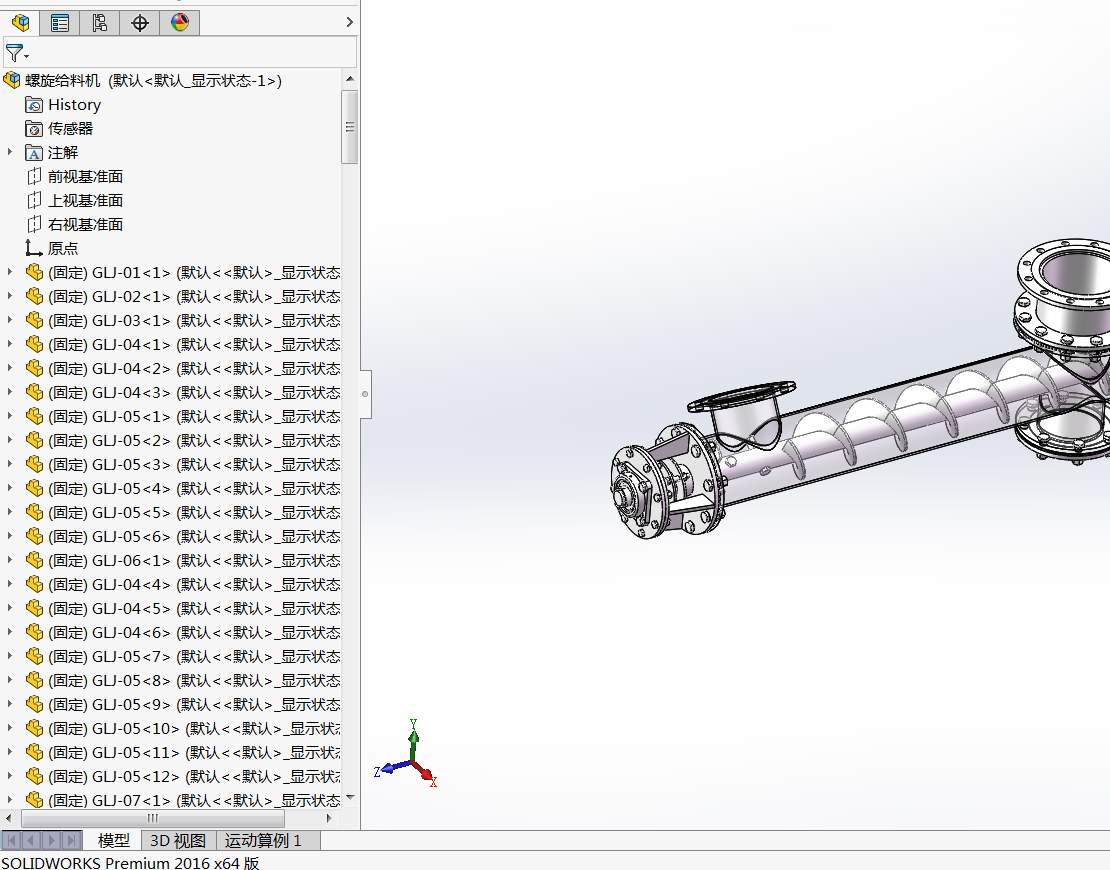The image size is (1110, 870).
Task: Open the DimXpertManager tab
Action: [139, 23]
